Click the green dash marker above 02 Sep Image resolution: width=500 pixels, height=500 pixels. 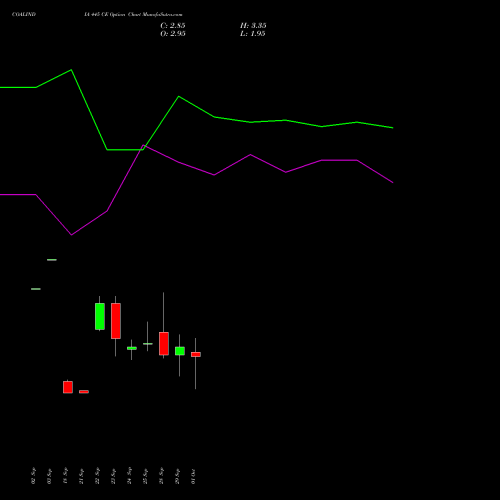click(36, 289)
